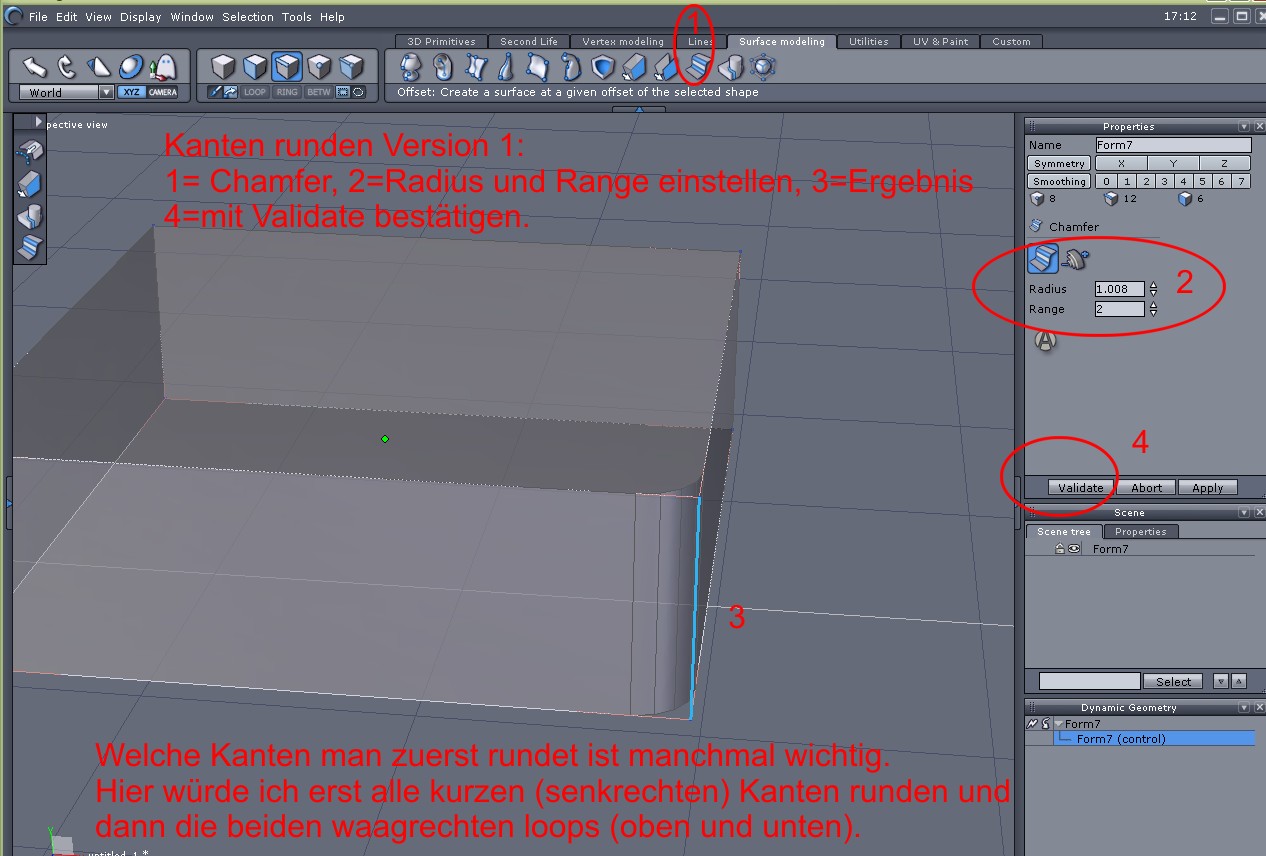Open the Scene tree tab
1266x856 pixels.
coord(1063,531)
